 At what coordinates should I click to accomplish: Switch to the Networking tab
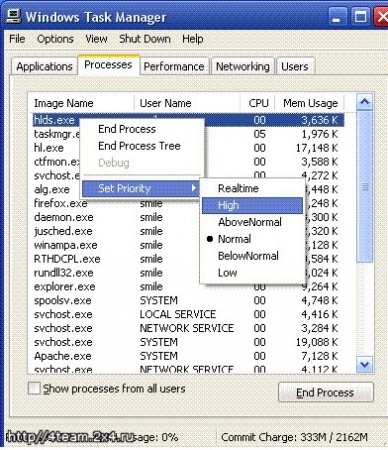pos(242,66)
